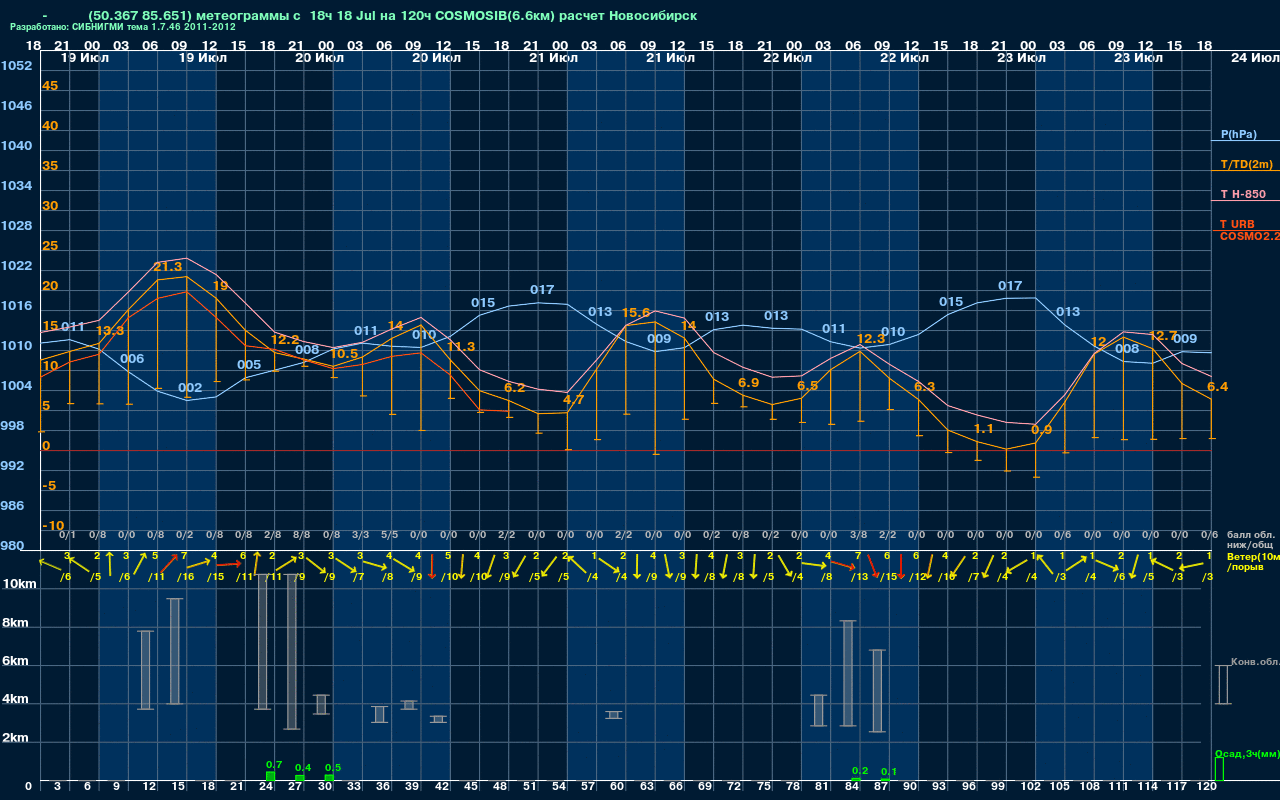Click the Осад,3ч(мм) precipitation legend label
1280x800 pixels.
coord(1247,753)
